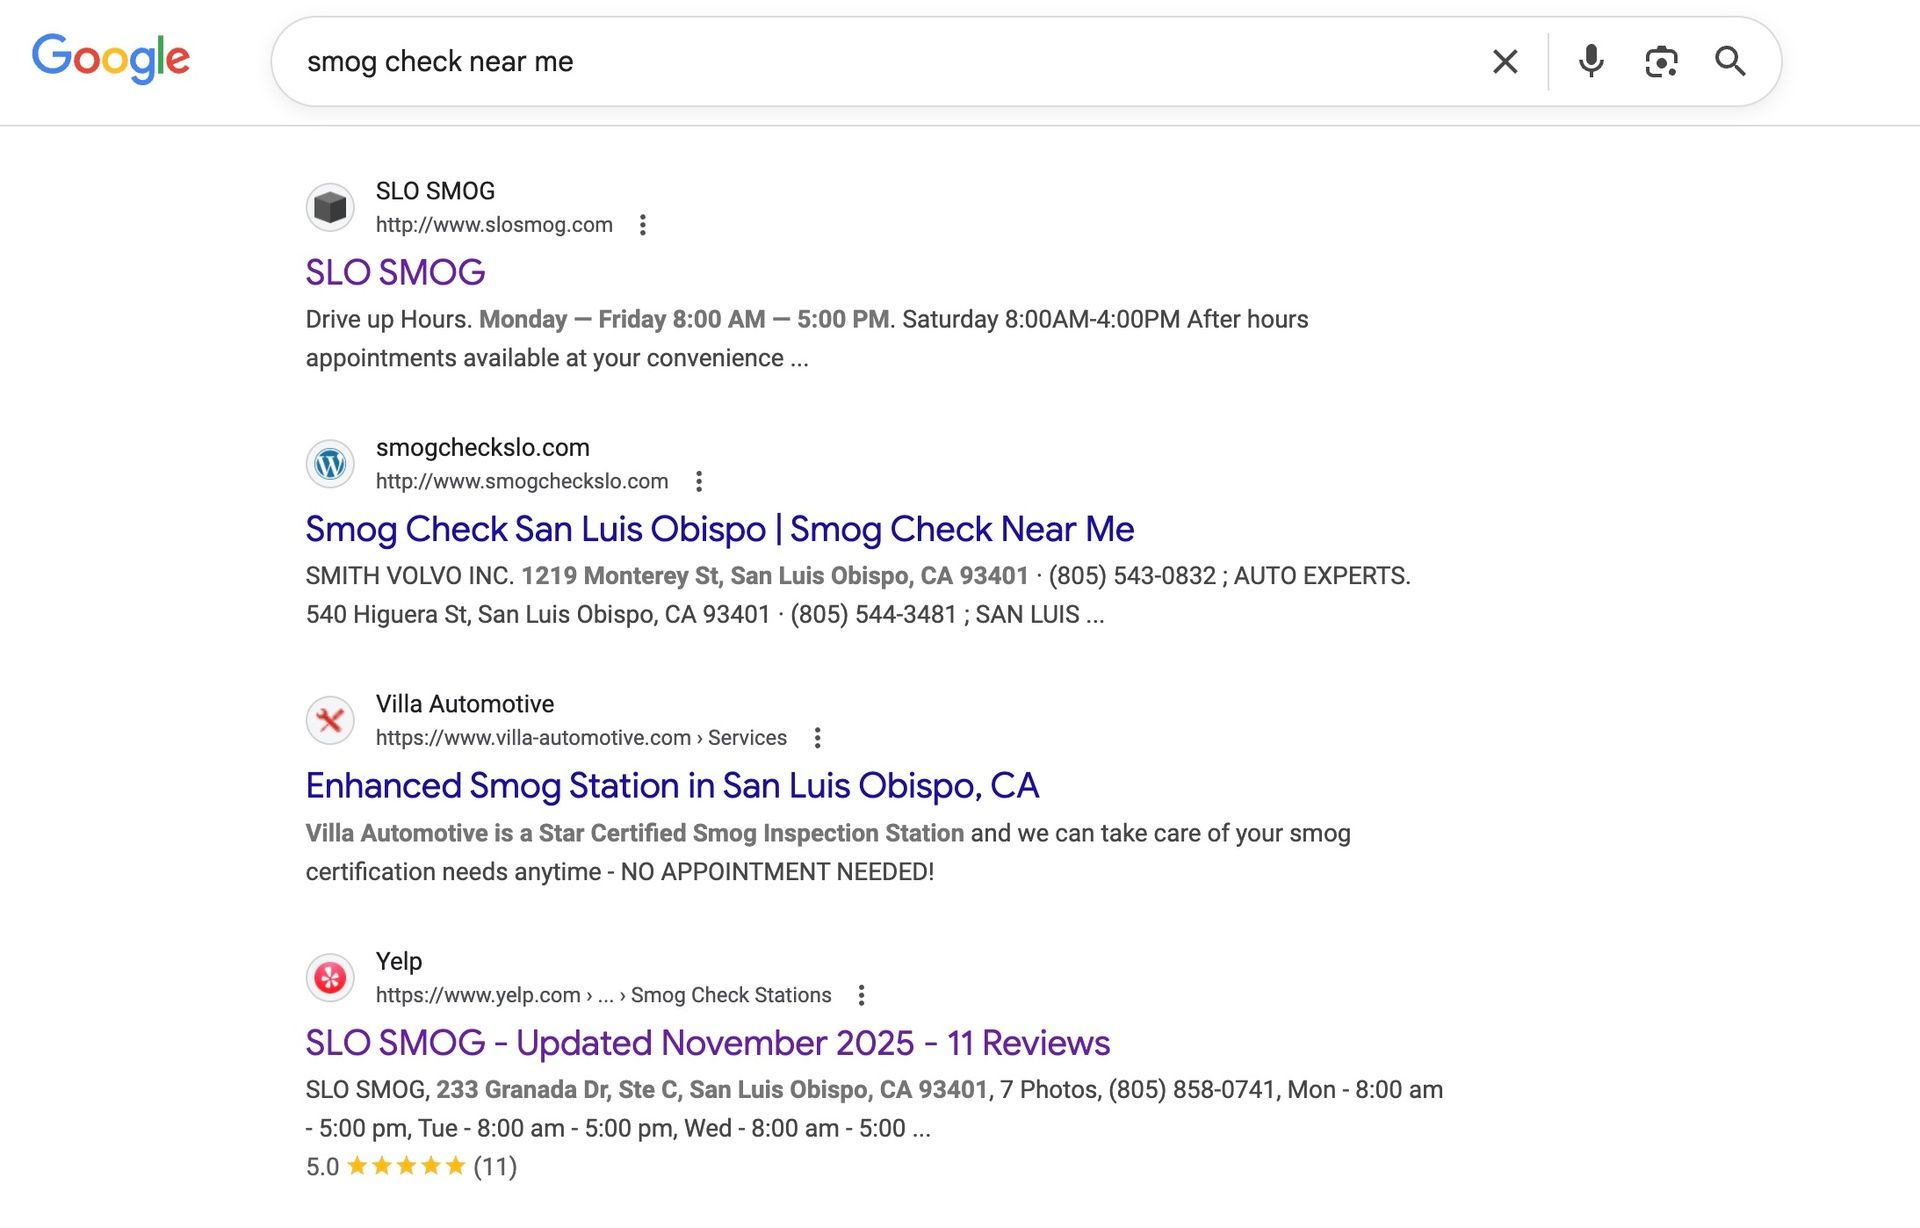Click the SLO SMOG cube favicon
The height and width of the screenshot is (1228, 1920).
click(x=330, y=208)
